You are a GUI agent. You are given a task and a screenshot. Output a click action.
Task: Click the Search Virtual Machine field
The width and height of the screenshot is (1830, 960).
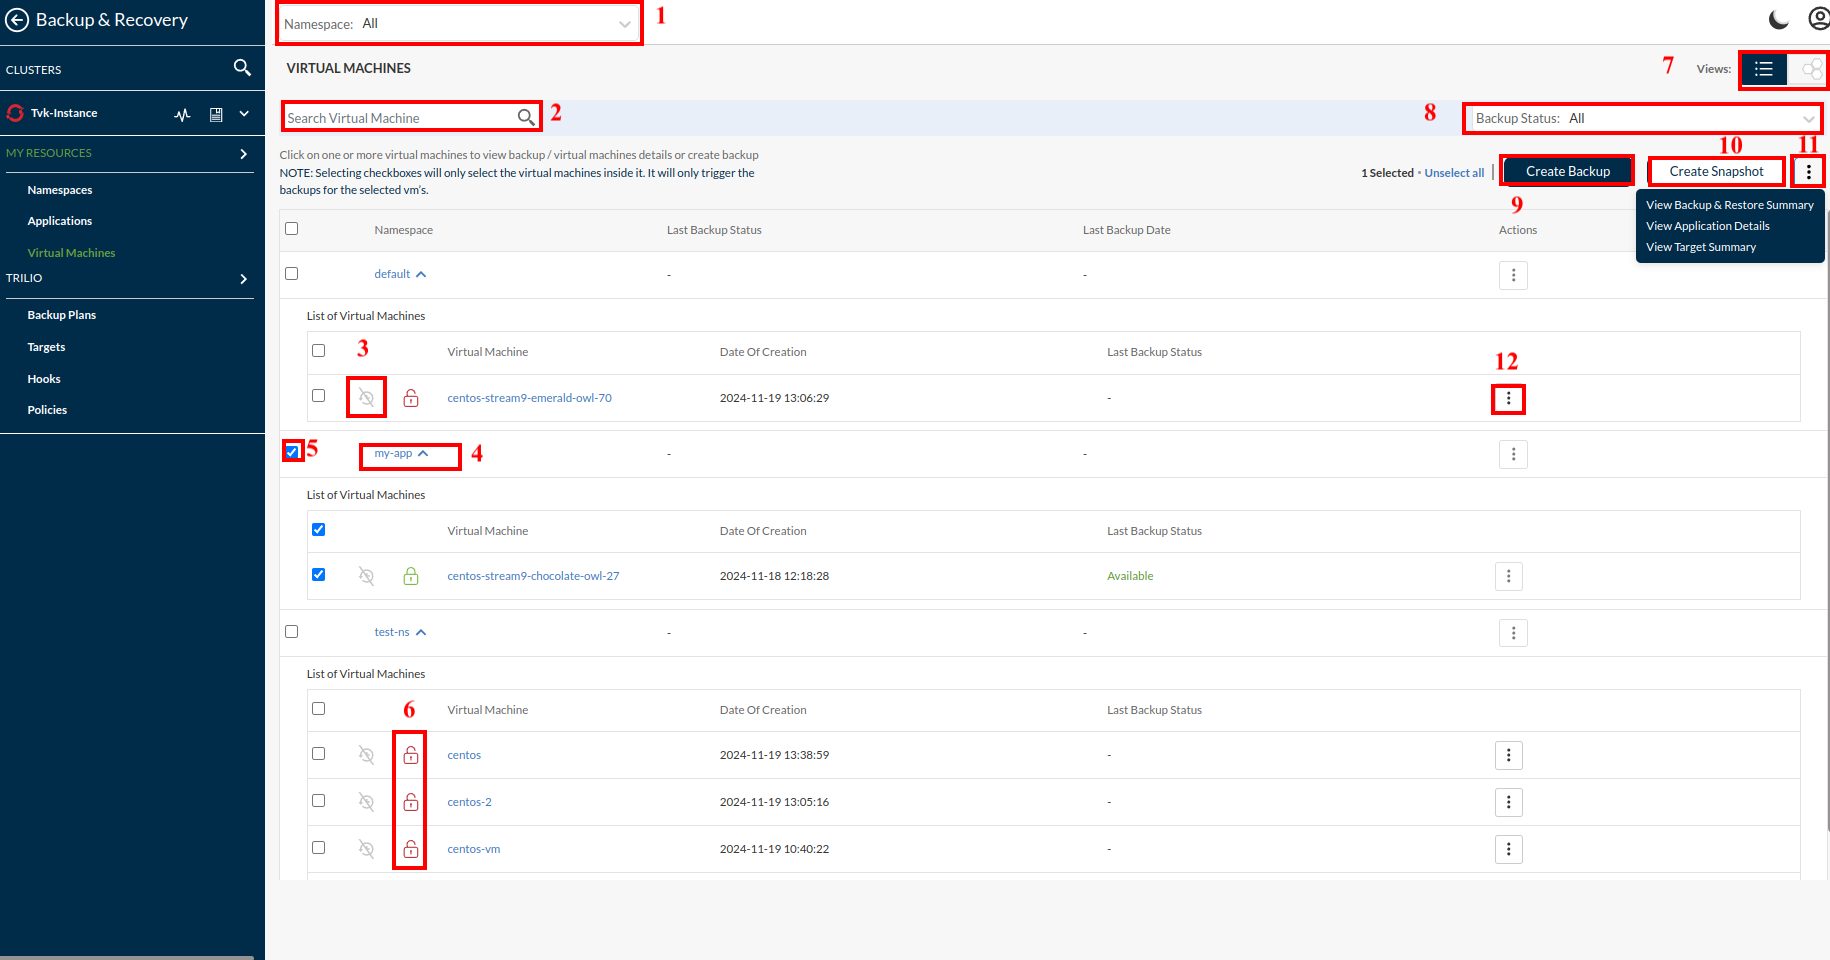pos(400,118)
